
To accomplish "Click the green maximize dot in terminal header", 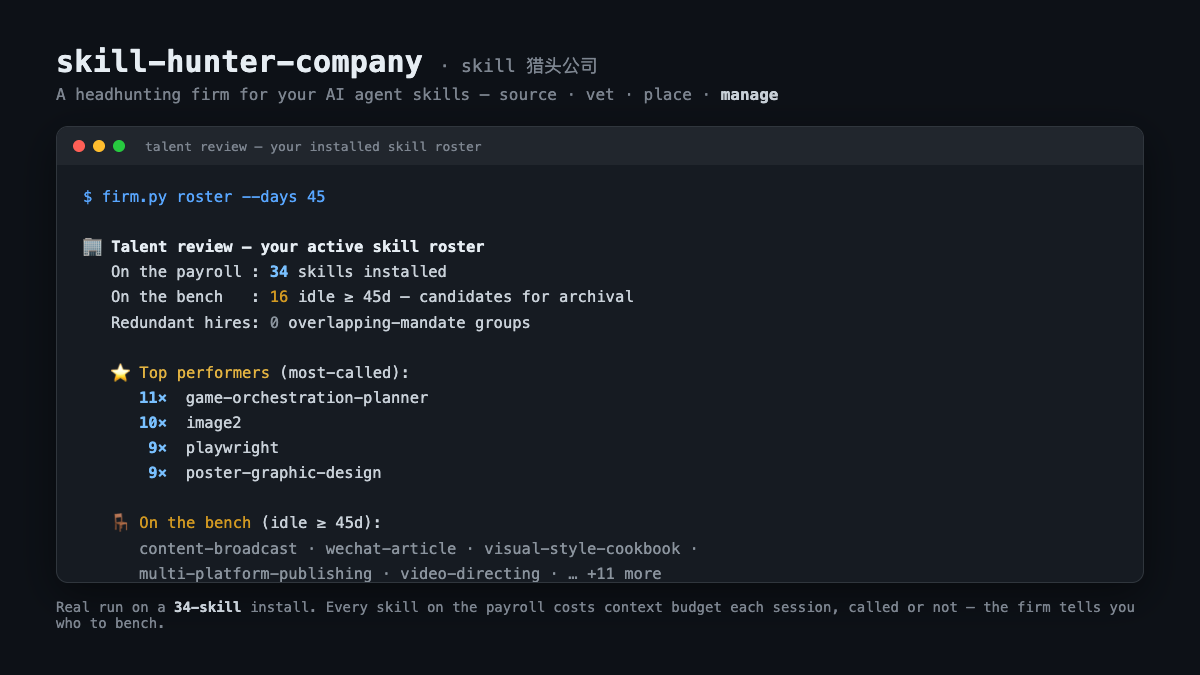I will pos(119,146).
